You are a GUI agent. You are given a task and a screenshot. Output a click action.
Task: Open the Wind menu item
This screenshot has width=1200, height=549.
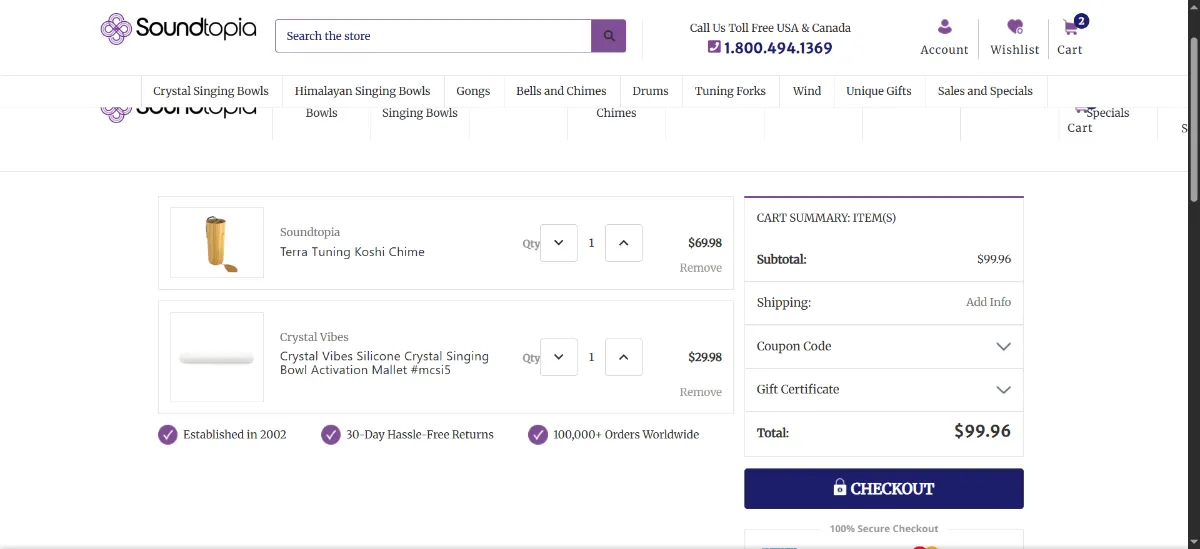[x=807, y=91]
